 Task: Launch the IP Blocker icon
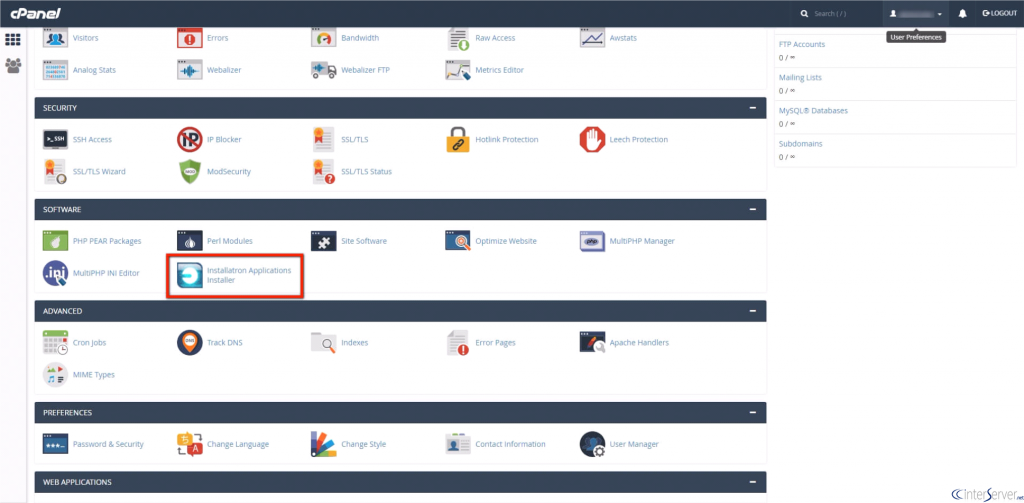(189, 139)
